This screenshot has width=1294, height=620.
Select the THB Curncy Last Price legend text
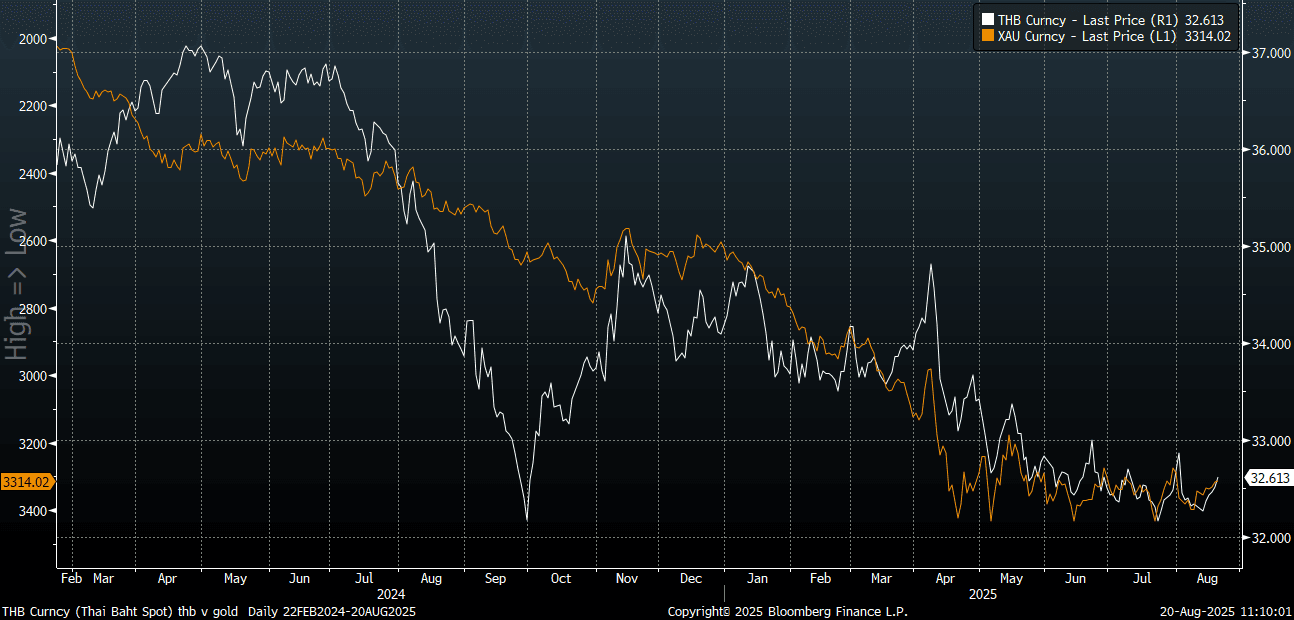1109,20
